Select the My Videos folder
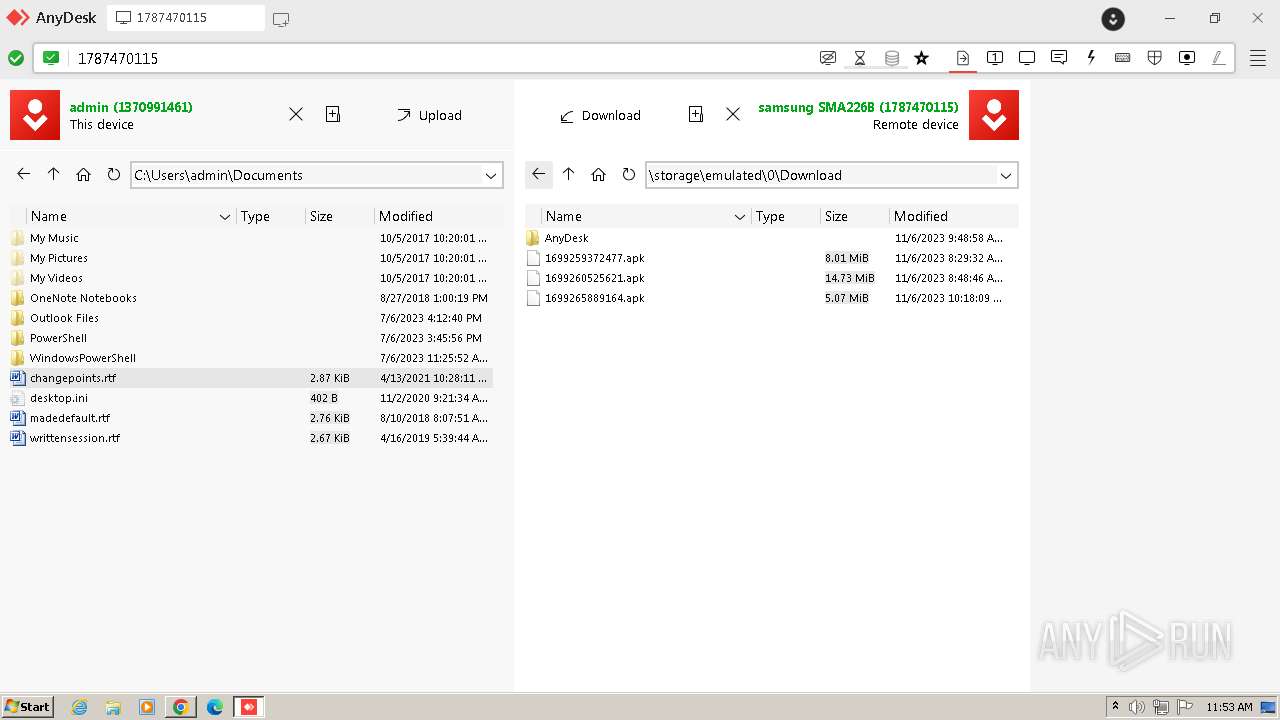 (251, 278)
